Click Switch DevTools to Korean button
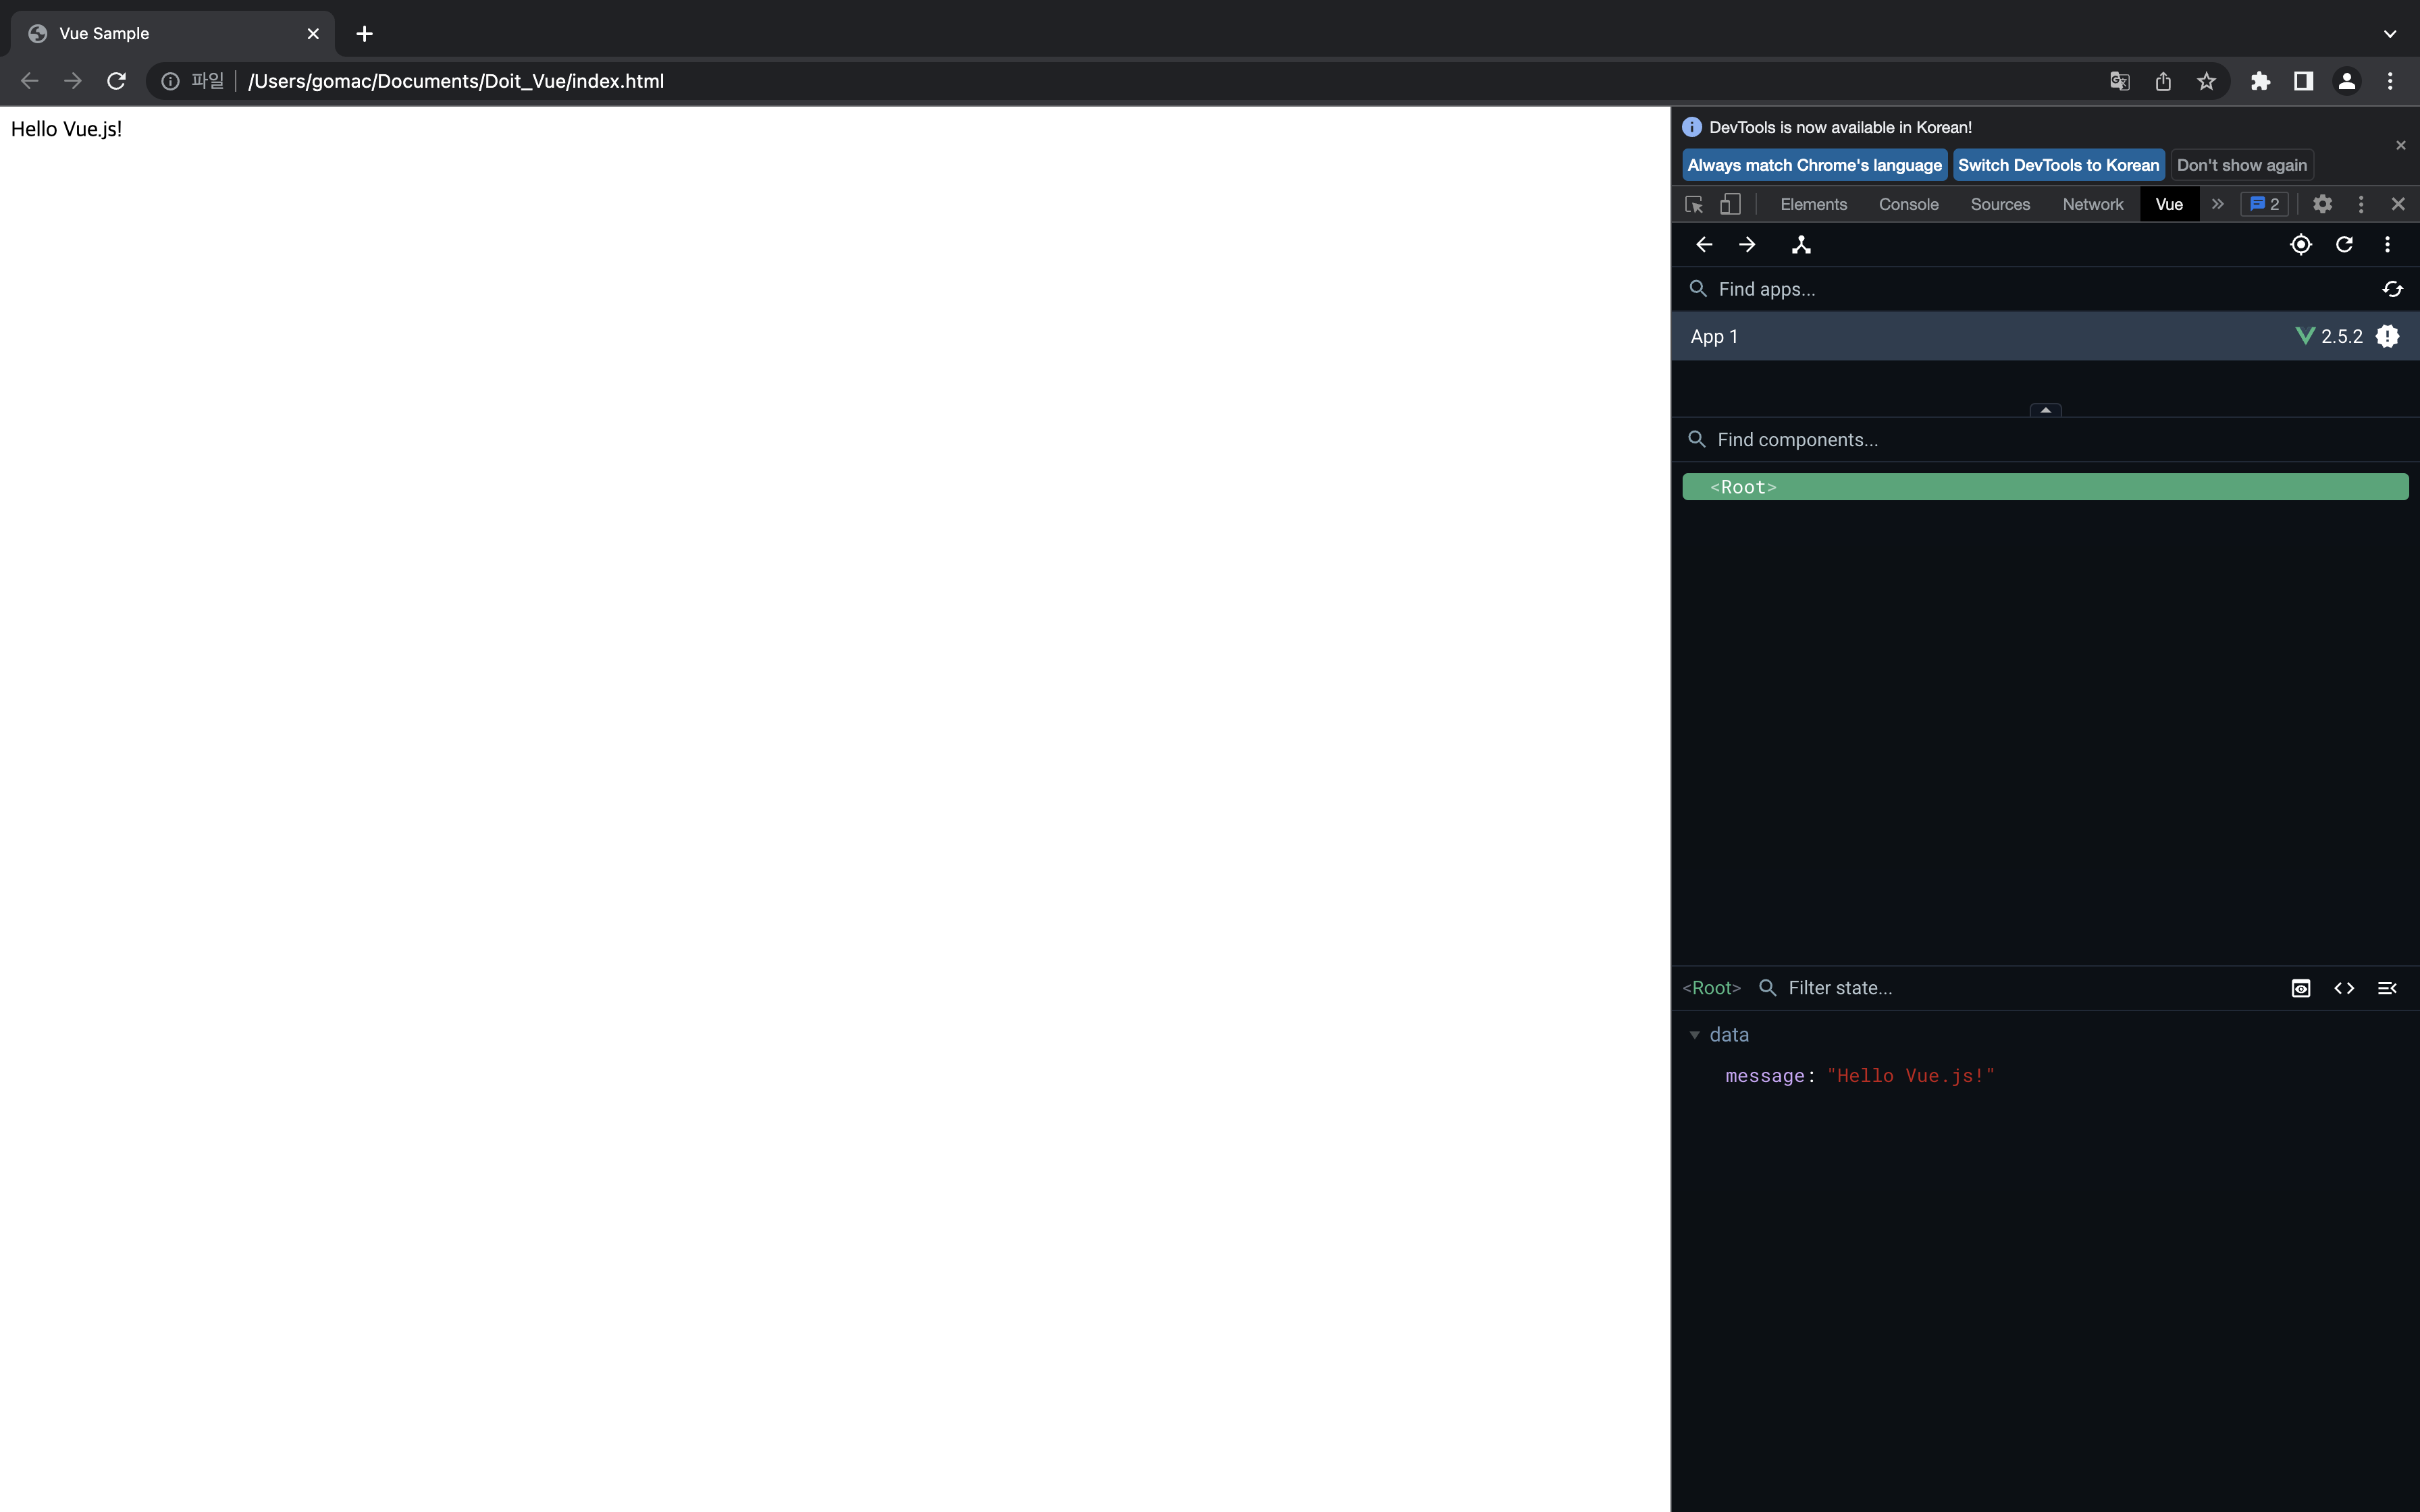The height and width of the screenshot is (1512, 2420). (2058, 165)
